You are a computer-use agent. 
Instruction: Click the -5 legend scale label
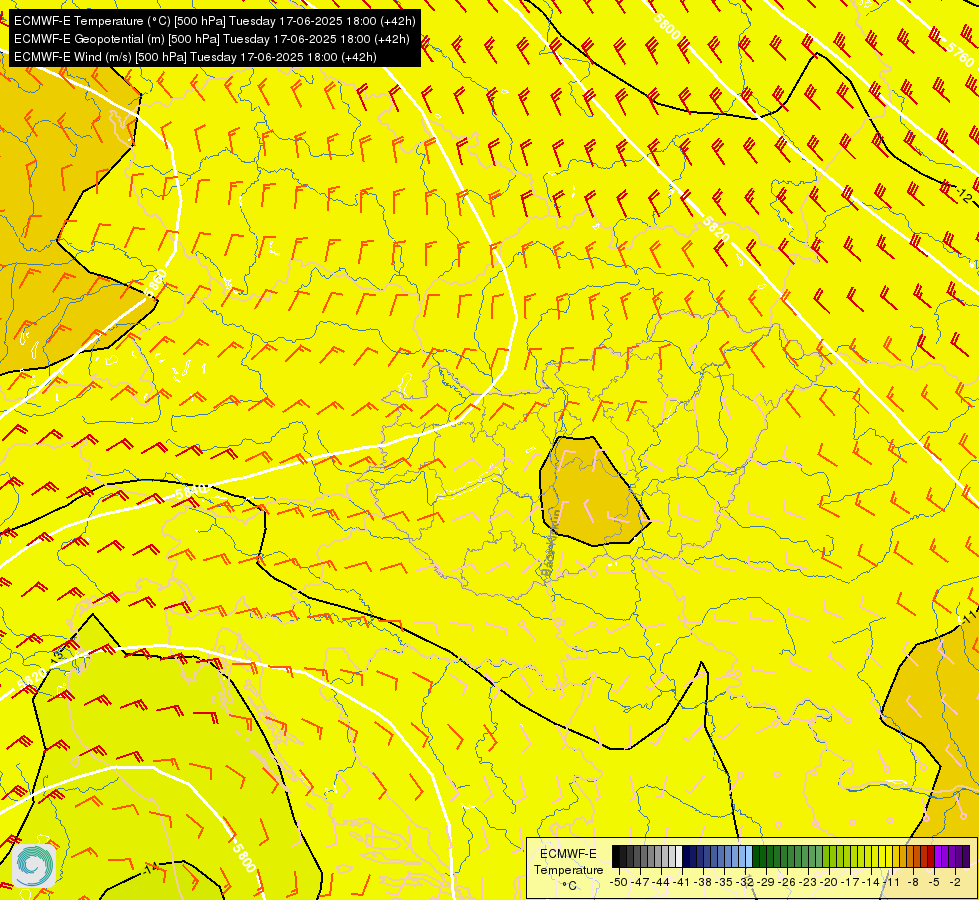[934, 882]
